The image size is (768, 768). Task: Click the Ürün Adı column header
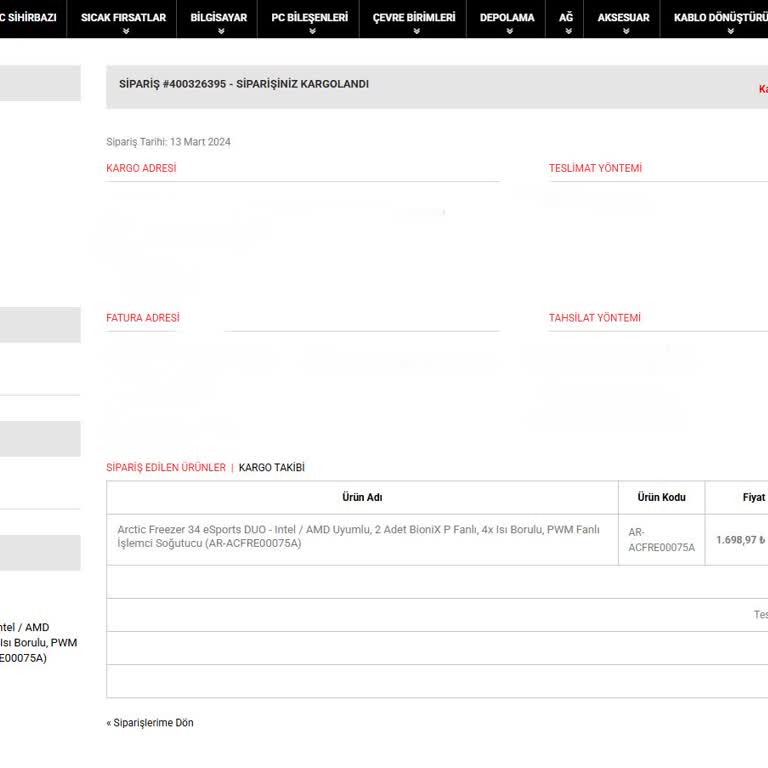click(x=362, y=497)
